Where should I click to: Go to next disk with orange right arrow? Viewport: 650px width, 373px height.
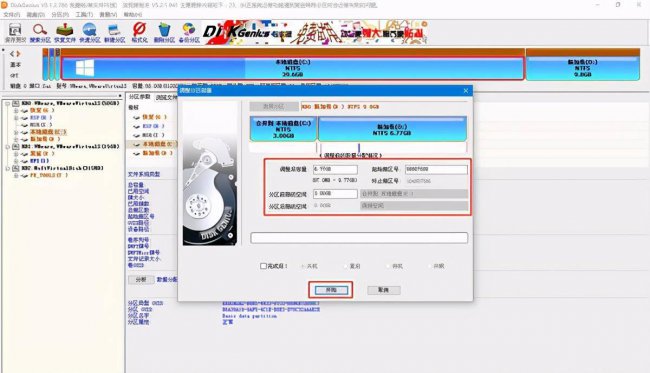[x=18, y=54]
